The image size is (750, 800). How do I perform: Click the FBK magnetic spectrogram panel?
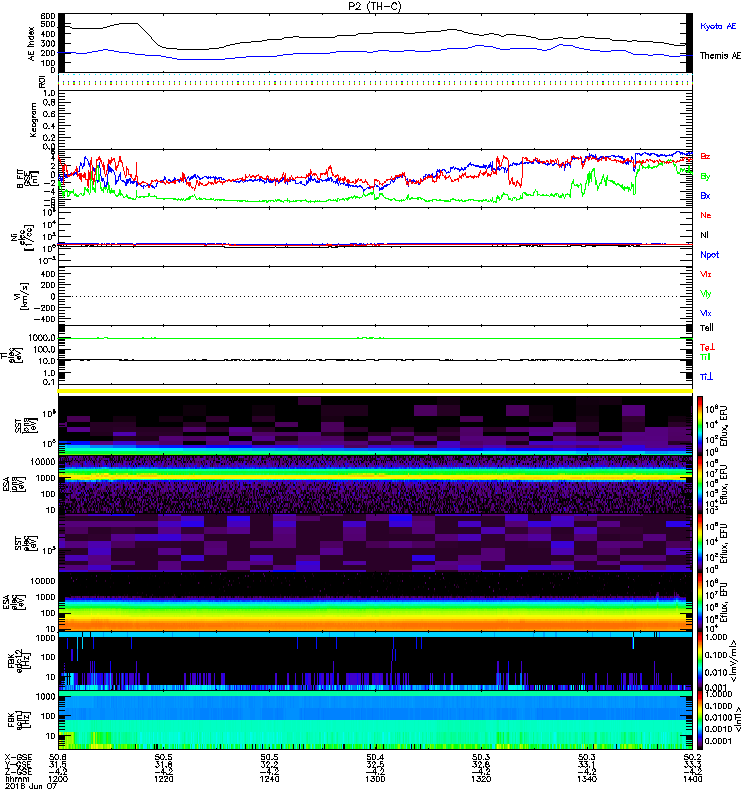click(x=375, y=720)
